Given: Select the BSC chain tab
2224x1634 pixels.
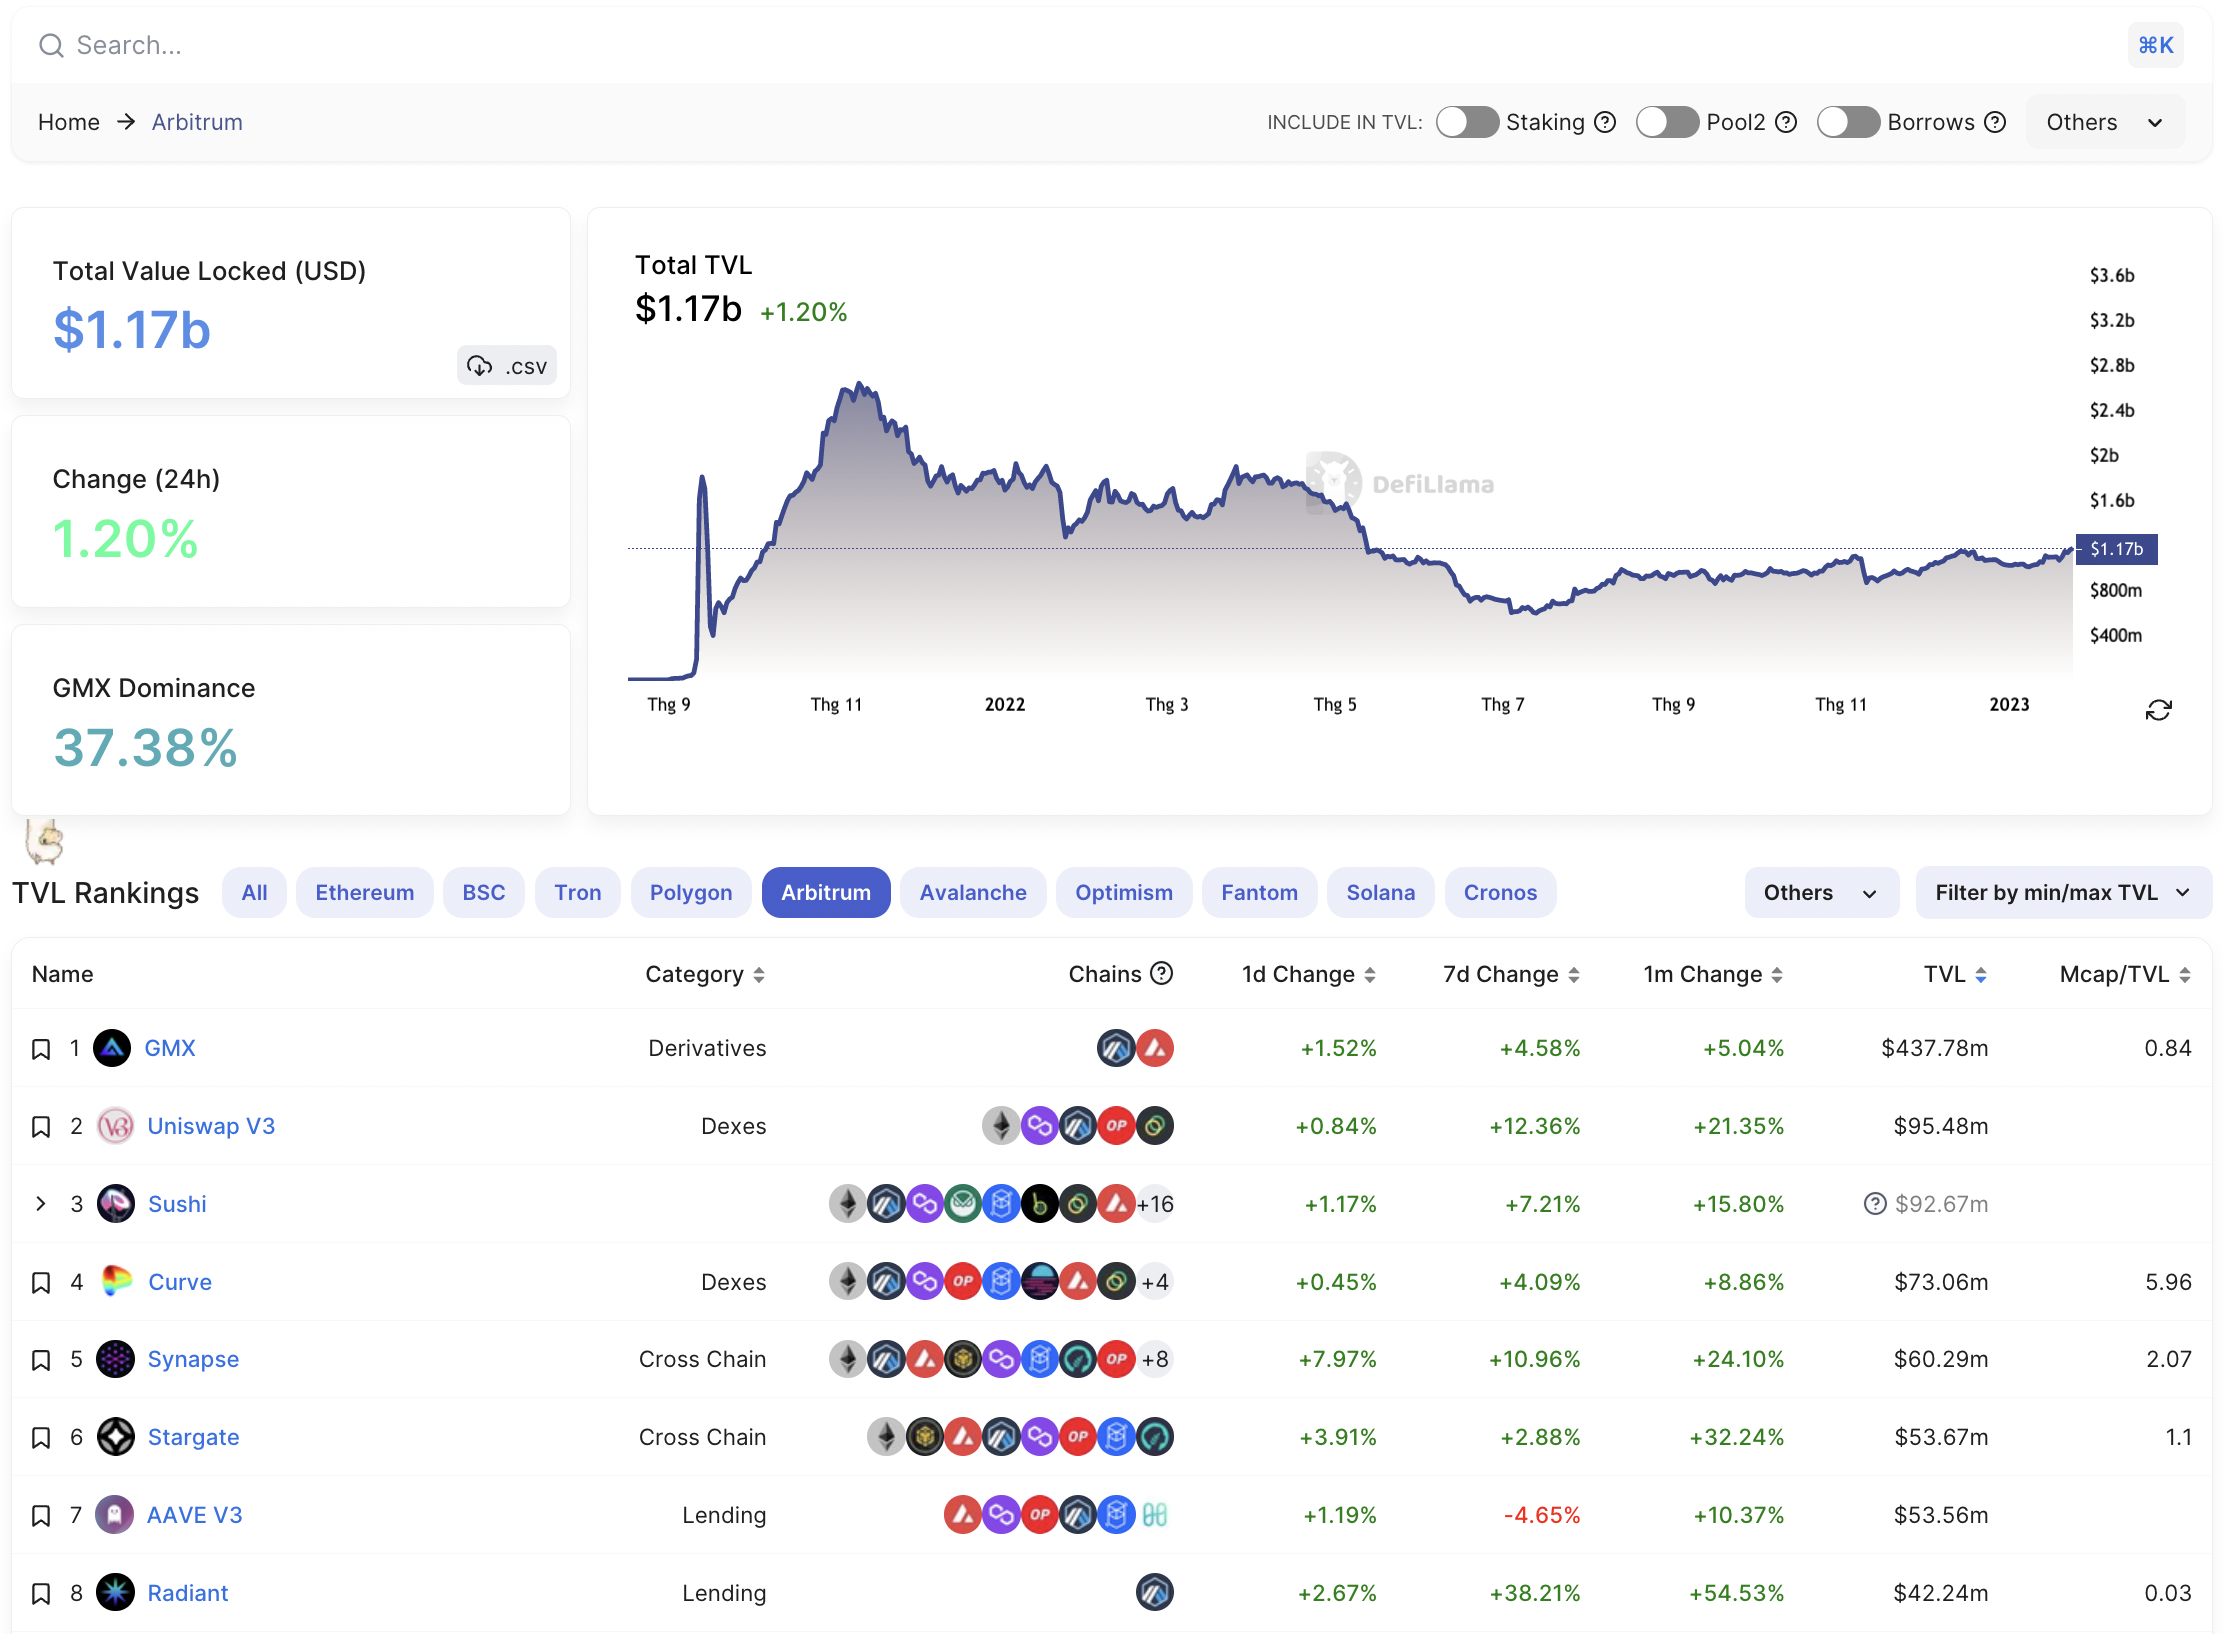Looking at the screenshot, I should point(483,892).
